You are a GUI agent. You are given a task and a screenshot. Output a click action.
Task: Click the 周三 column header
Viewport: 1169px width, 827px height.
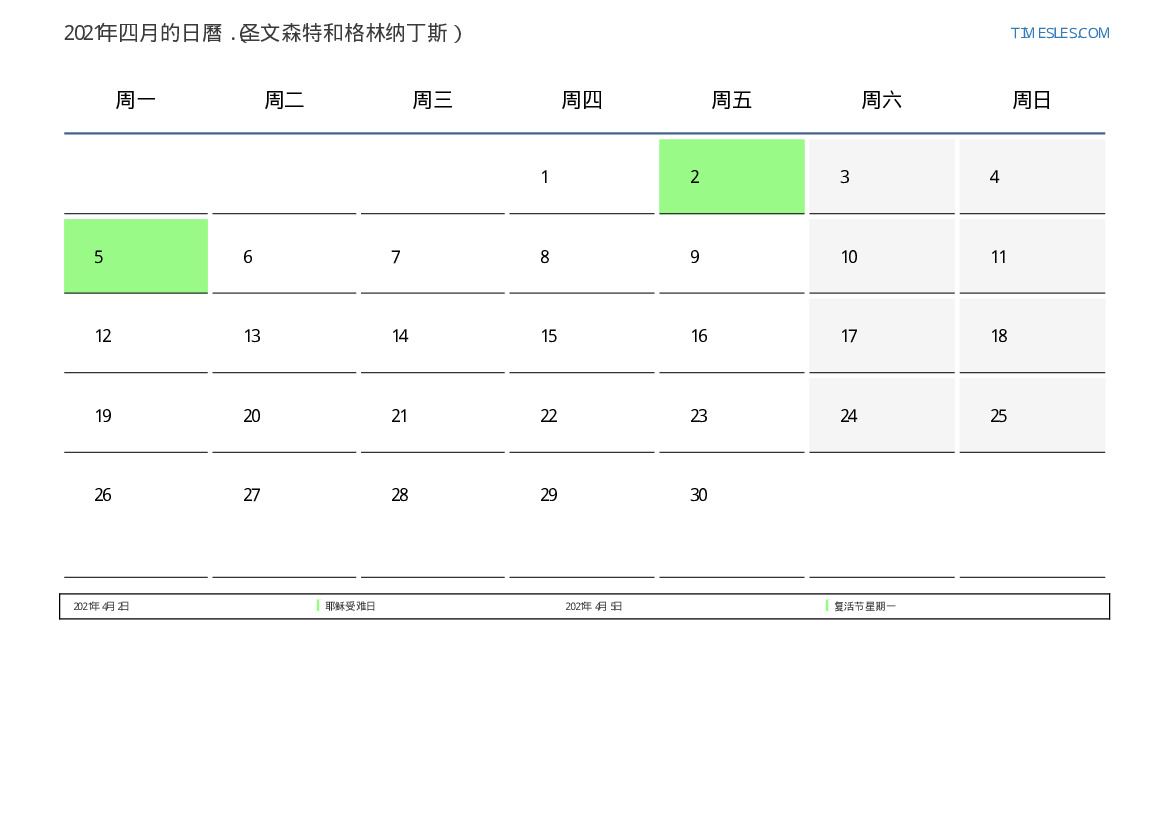(x=432, y=100)
